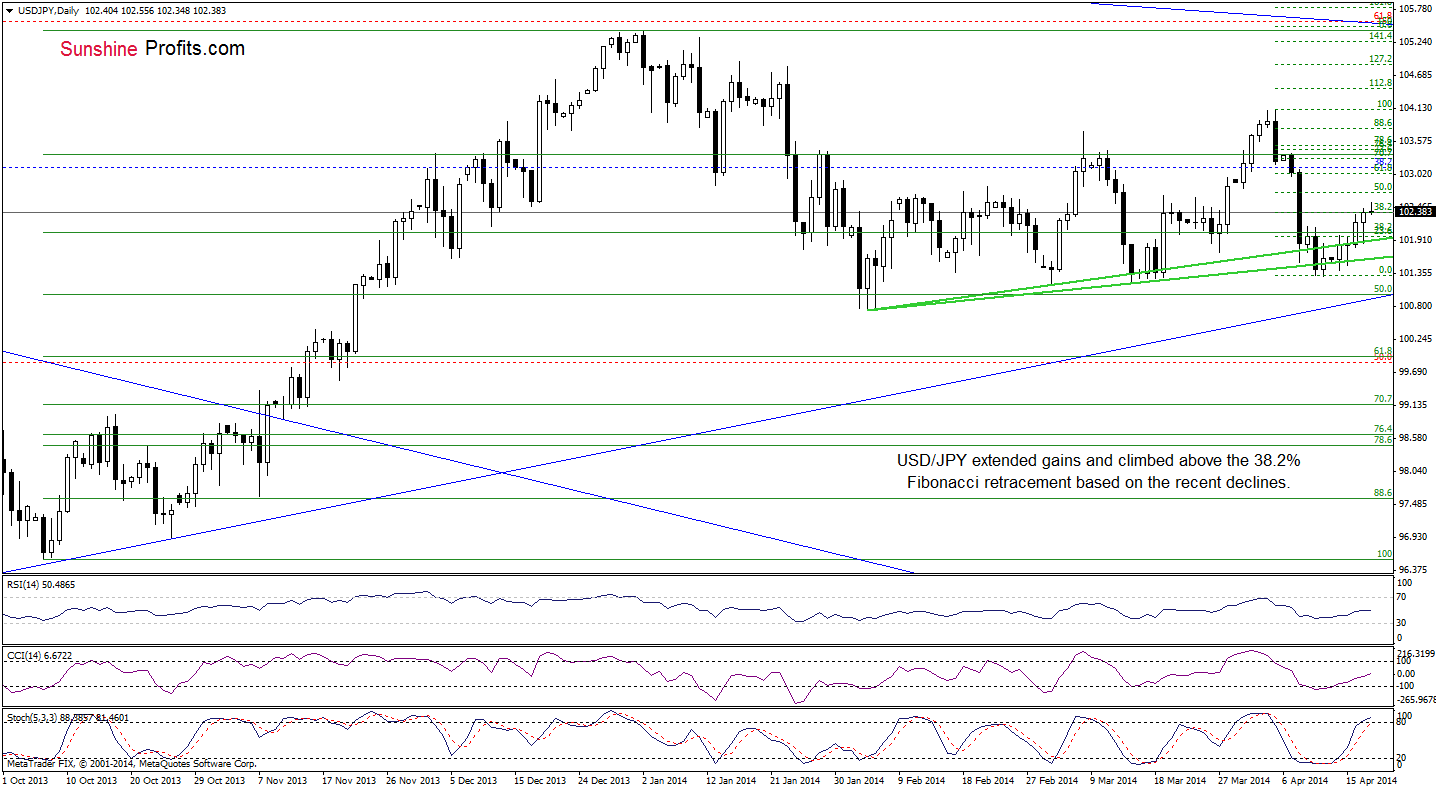The height and width of the screenshot is (789, 1436).
Task: Click price axis label 105.780
Action: [x=1416, y=9]
